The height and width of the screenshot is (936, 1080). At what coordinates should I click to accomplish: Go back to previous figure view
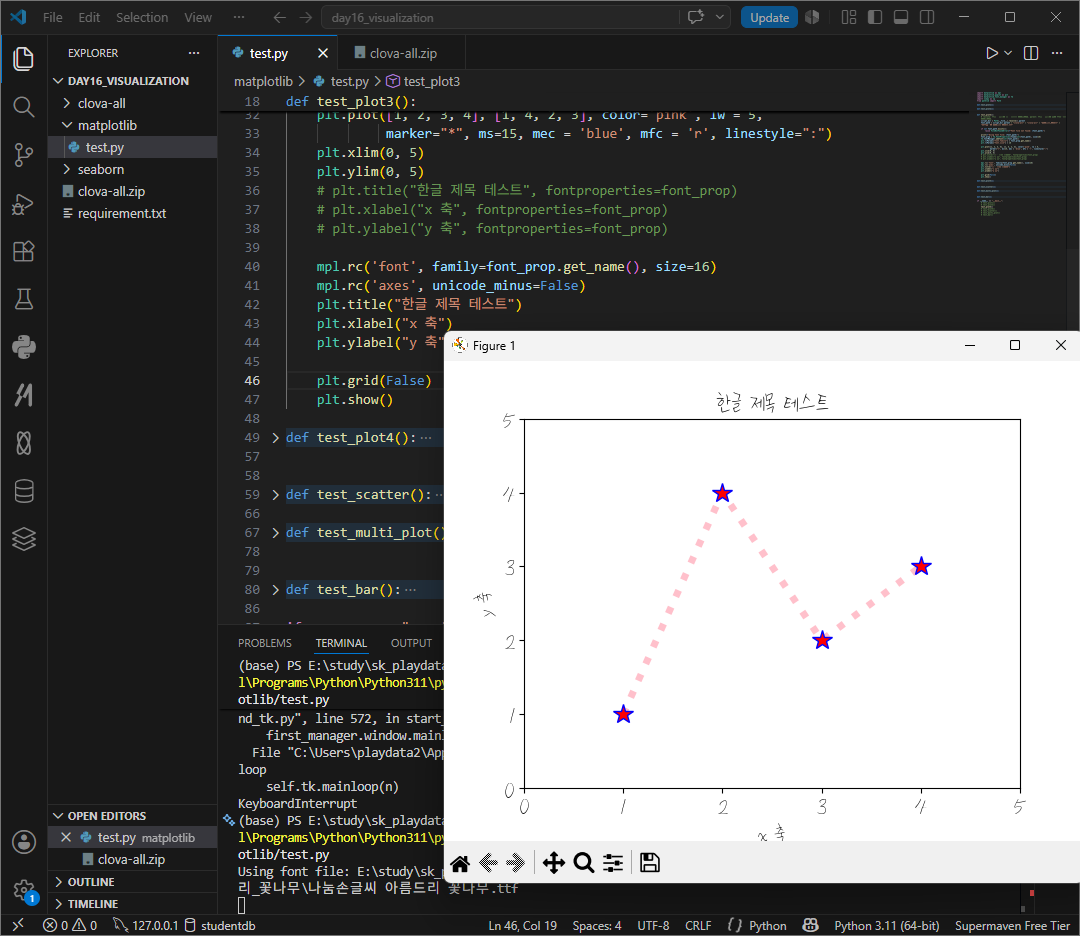488,862
